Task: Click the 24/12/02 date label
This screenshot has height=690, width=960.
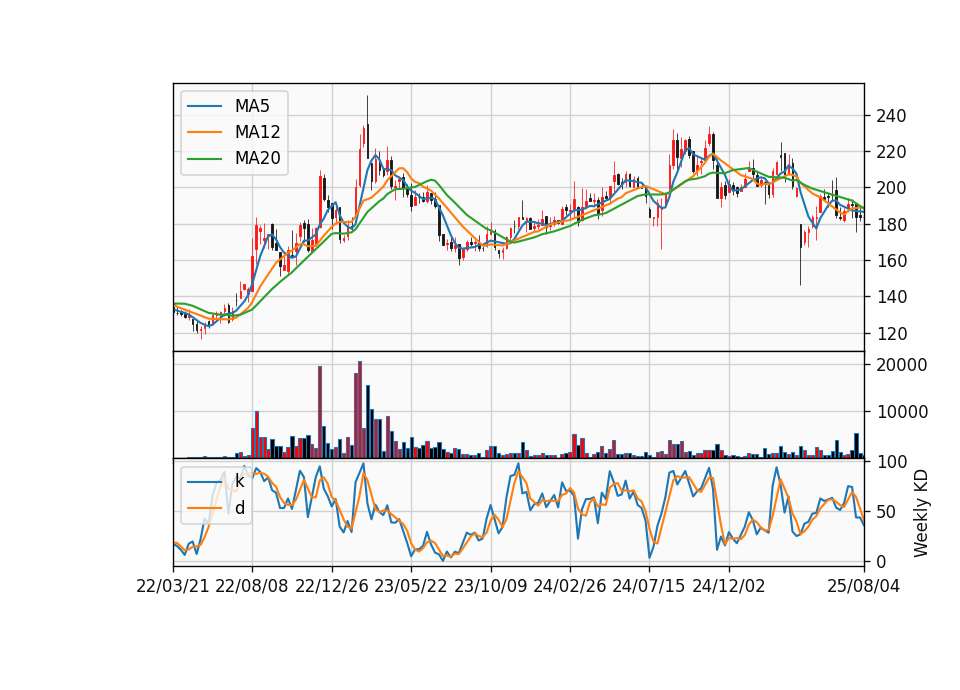Action: [729, 586]
